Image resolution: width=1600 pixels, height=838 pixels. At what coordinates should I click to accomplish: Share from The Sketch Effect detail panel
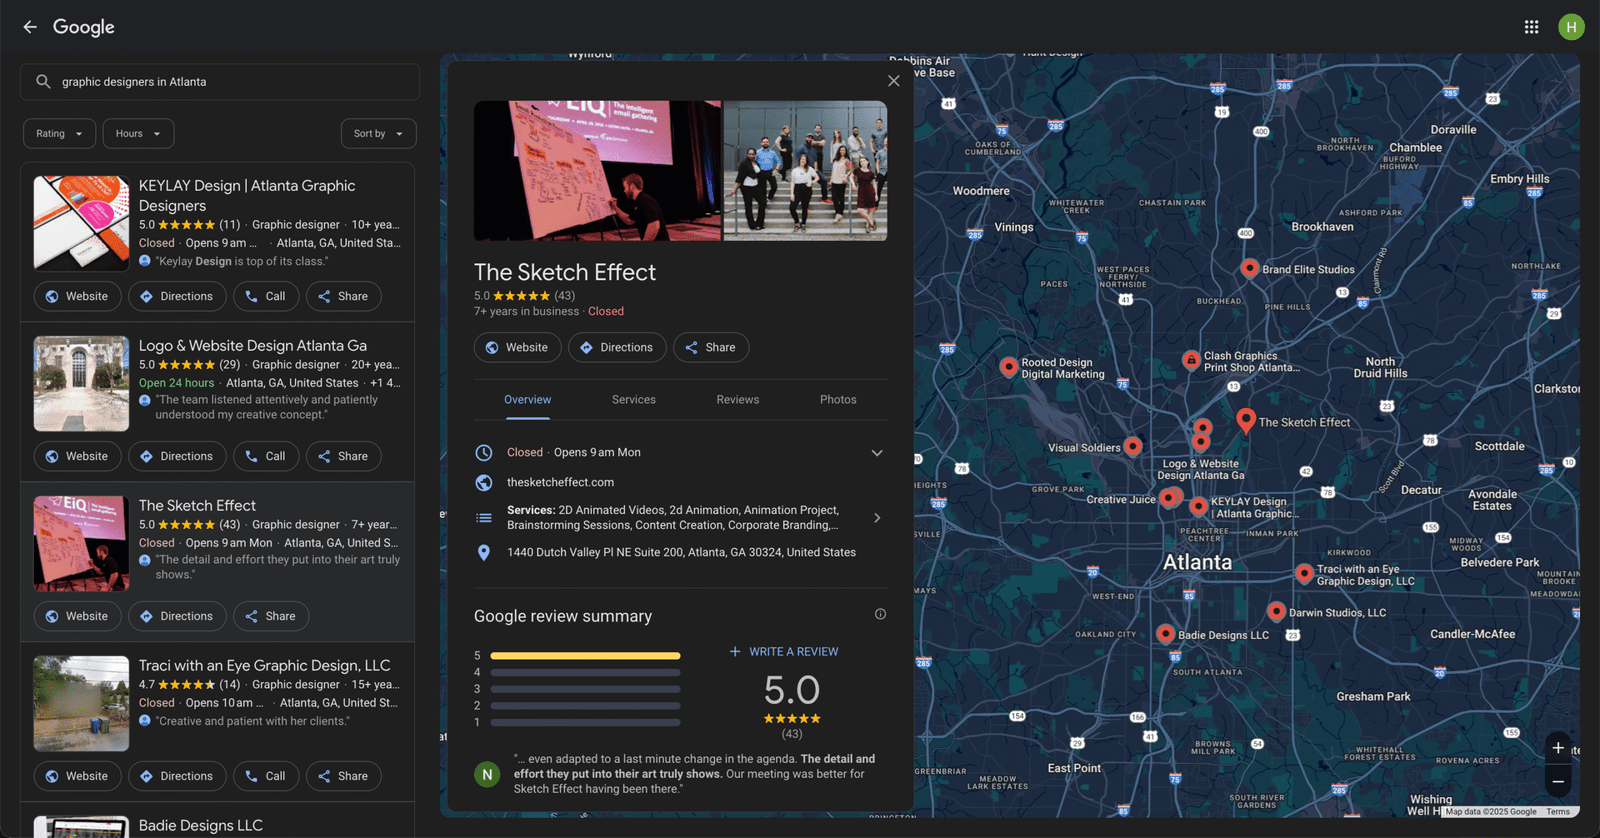pyautogui.click(x=711, y=347)
